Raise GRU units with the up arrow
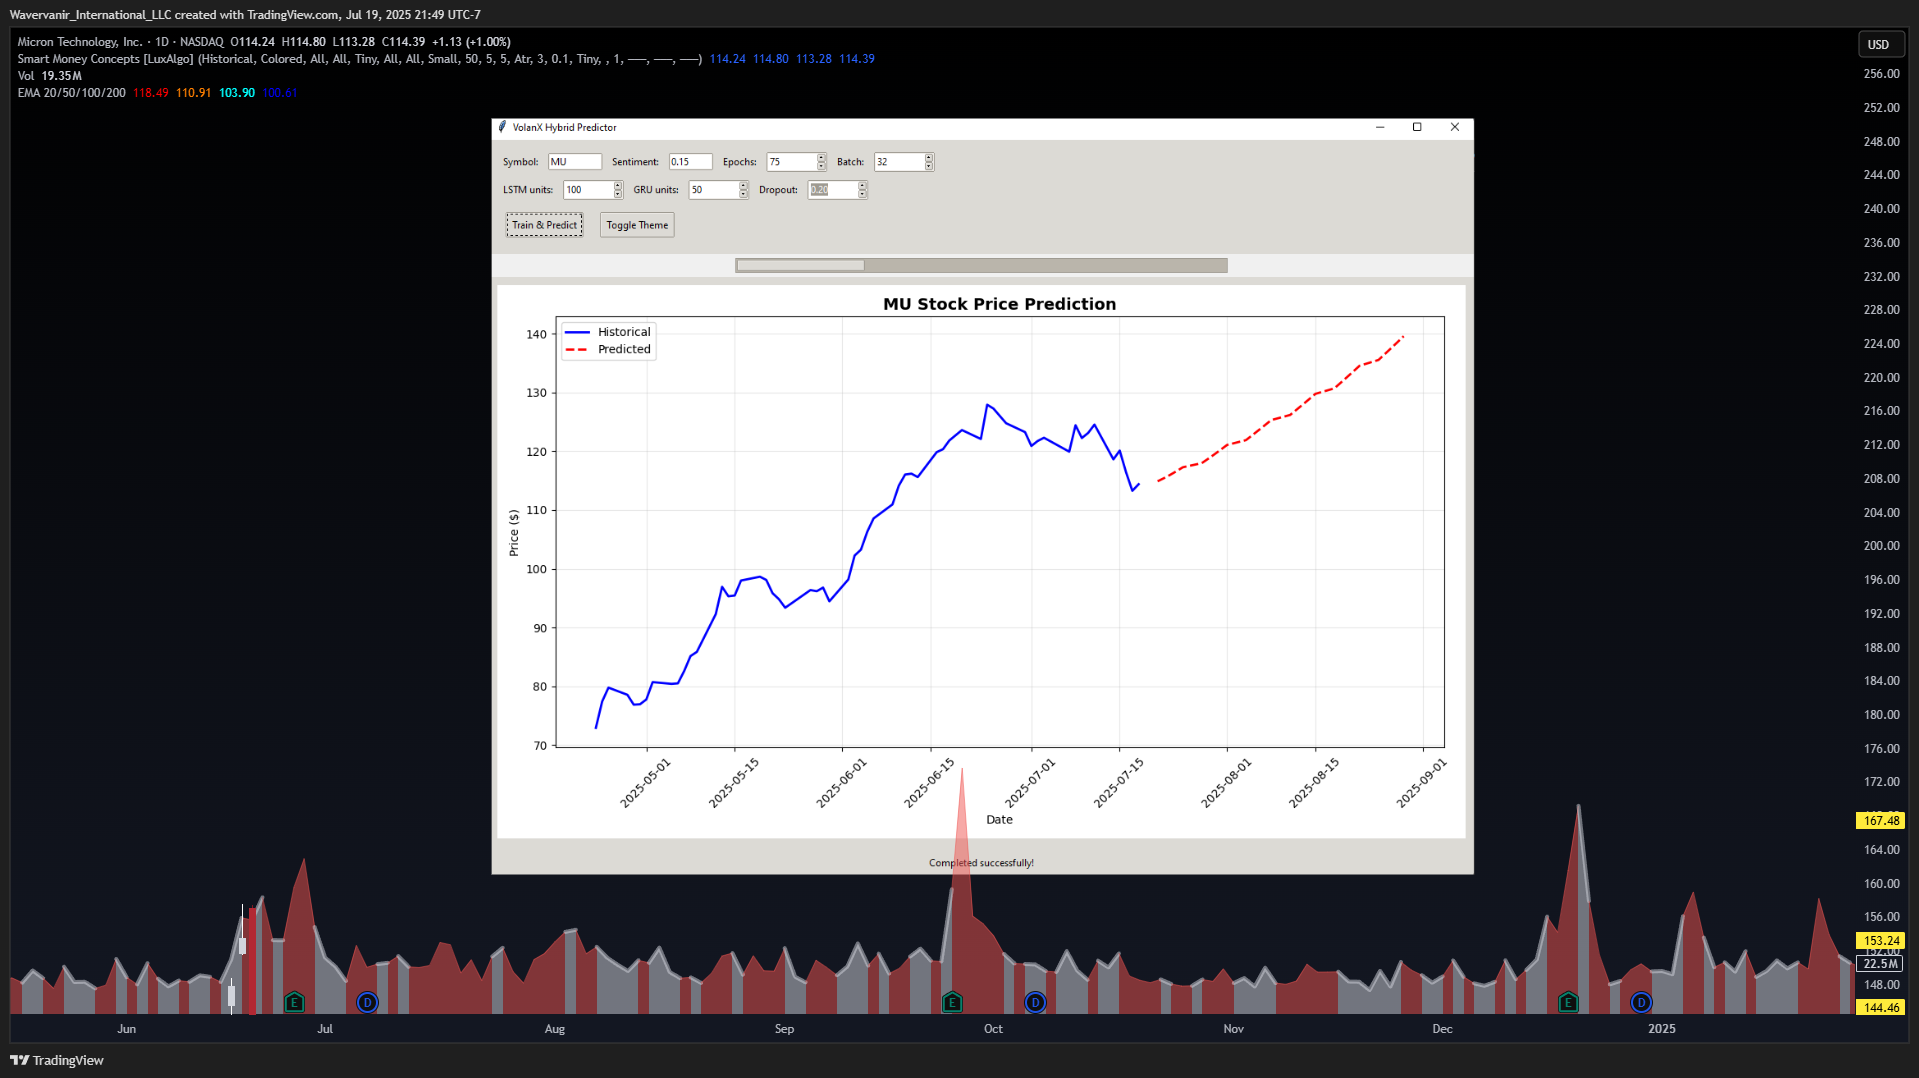Image resolution: width=1919 pixels, height=1078 pixels. [x=743, y=186]
